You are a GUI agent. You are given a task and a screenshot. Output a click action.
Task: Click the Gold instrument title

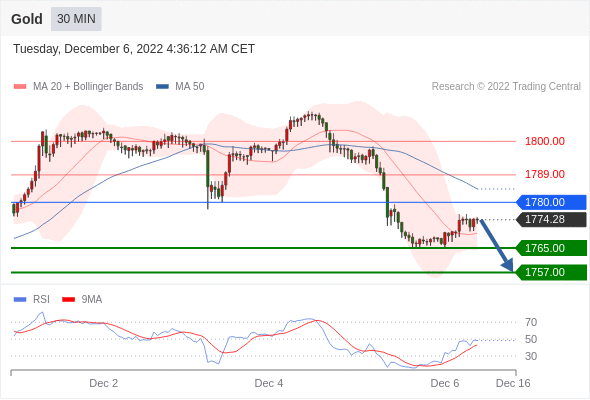click(27, 19)
